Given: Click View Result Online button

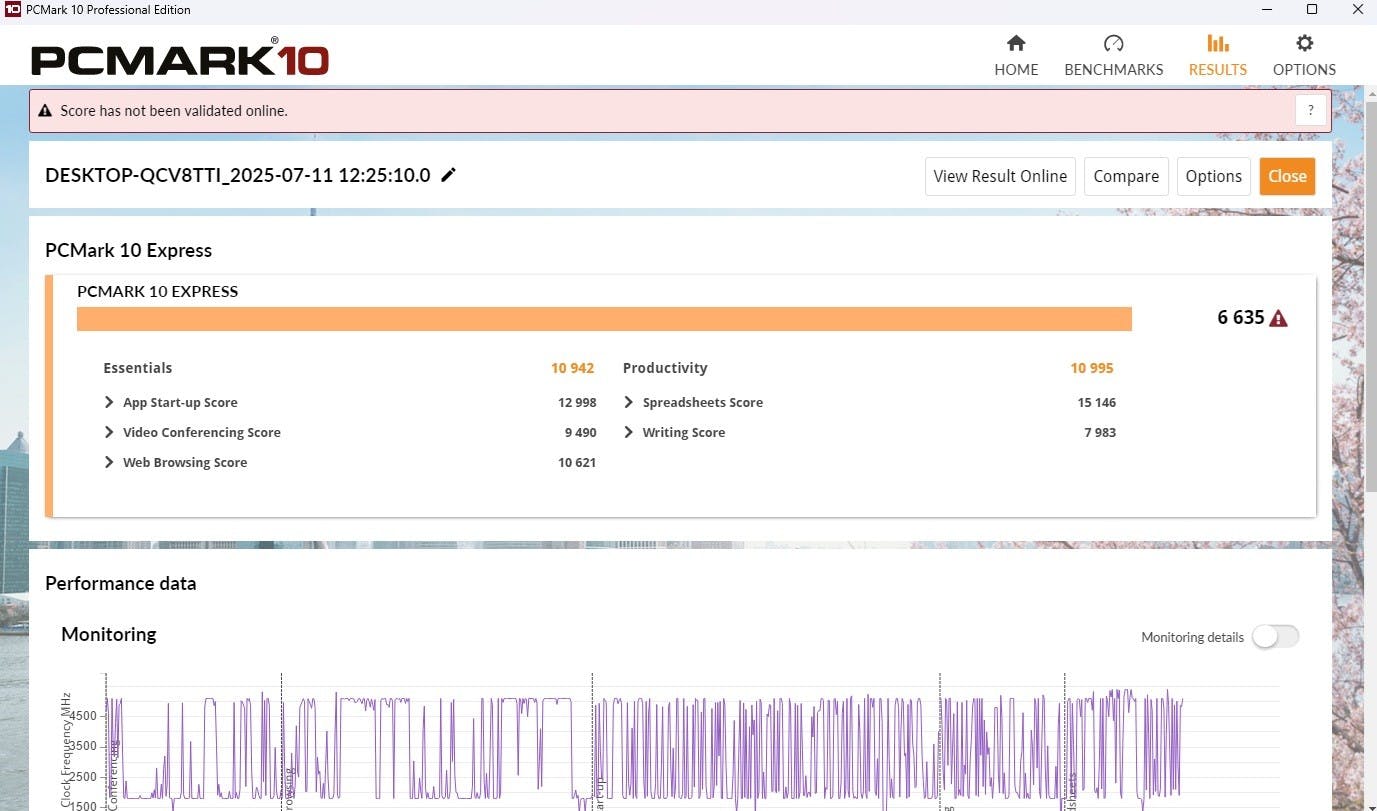Looking at the screenshot, I should click(x=1000, y=176).
